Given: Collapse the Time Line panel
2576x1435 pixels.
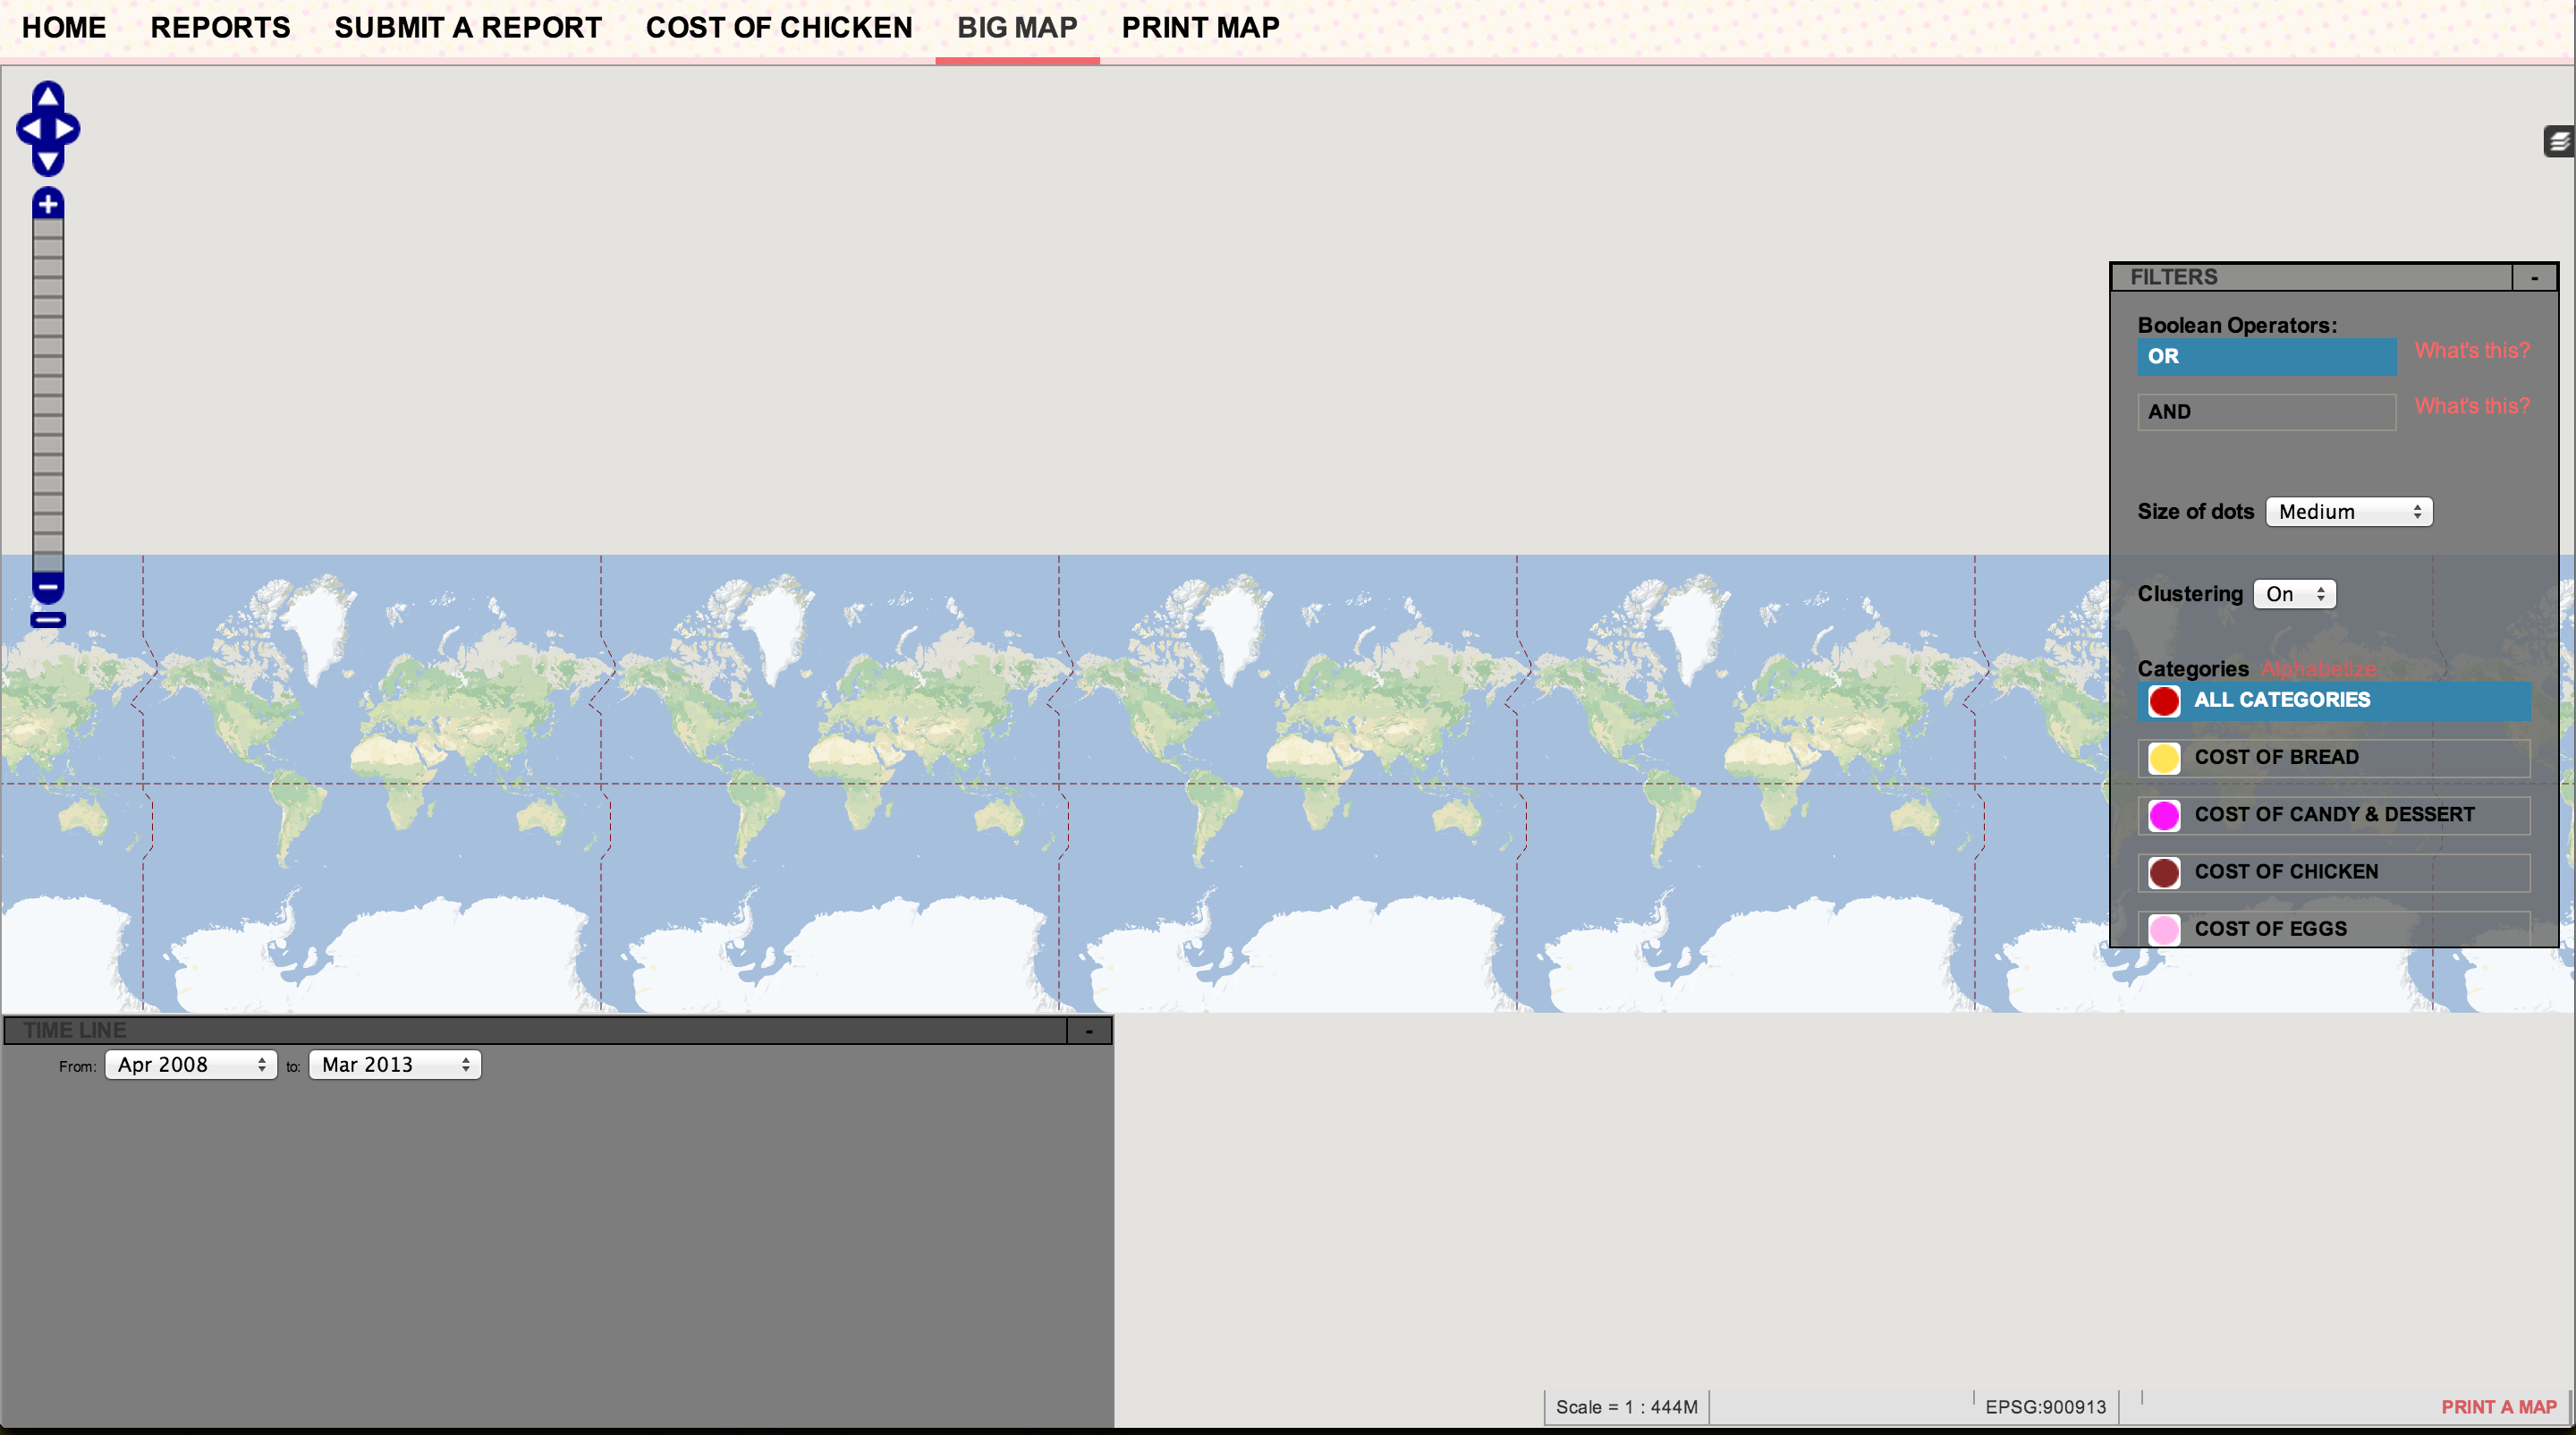Looking at the screenshot, I should pyautogui.click(x=1089, y=1030).
